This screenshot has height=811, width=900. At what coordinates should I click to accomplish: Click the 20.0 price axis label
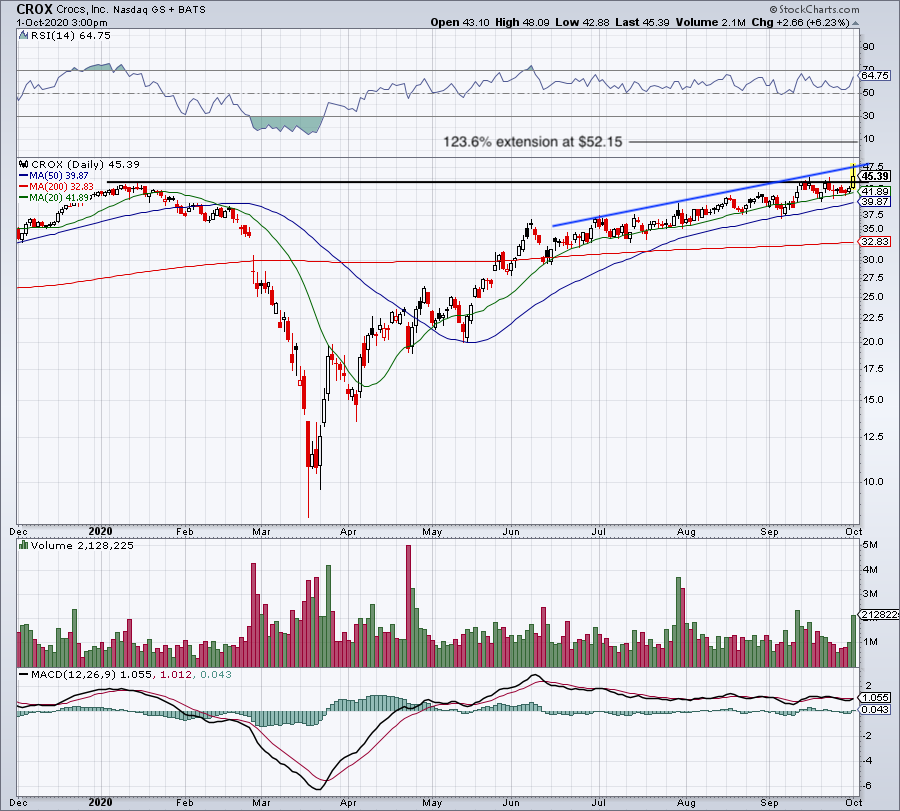tap(873, 342)
